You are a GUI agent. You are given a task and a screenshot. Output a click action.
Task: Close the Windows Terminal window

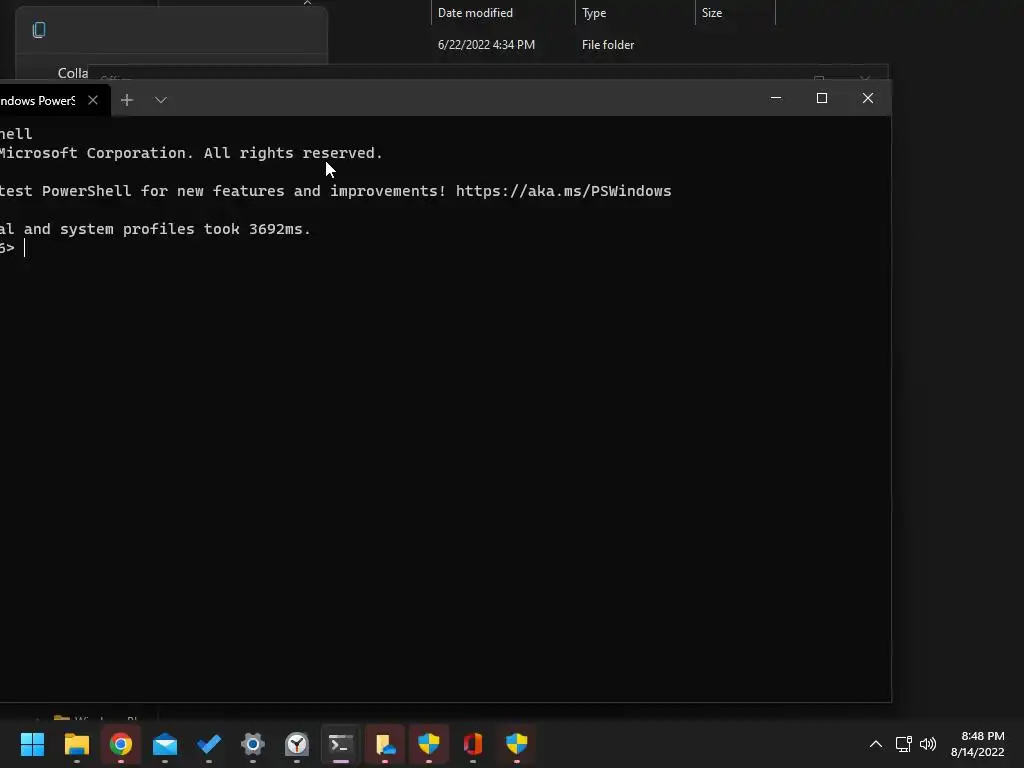[x=867, y=98]
